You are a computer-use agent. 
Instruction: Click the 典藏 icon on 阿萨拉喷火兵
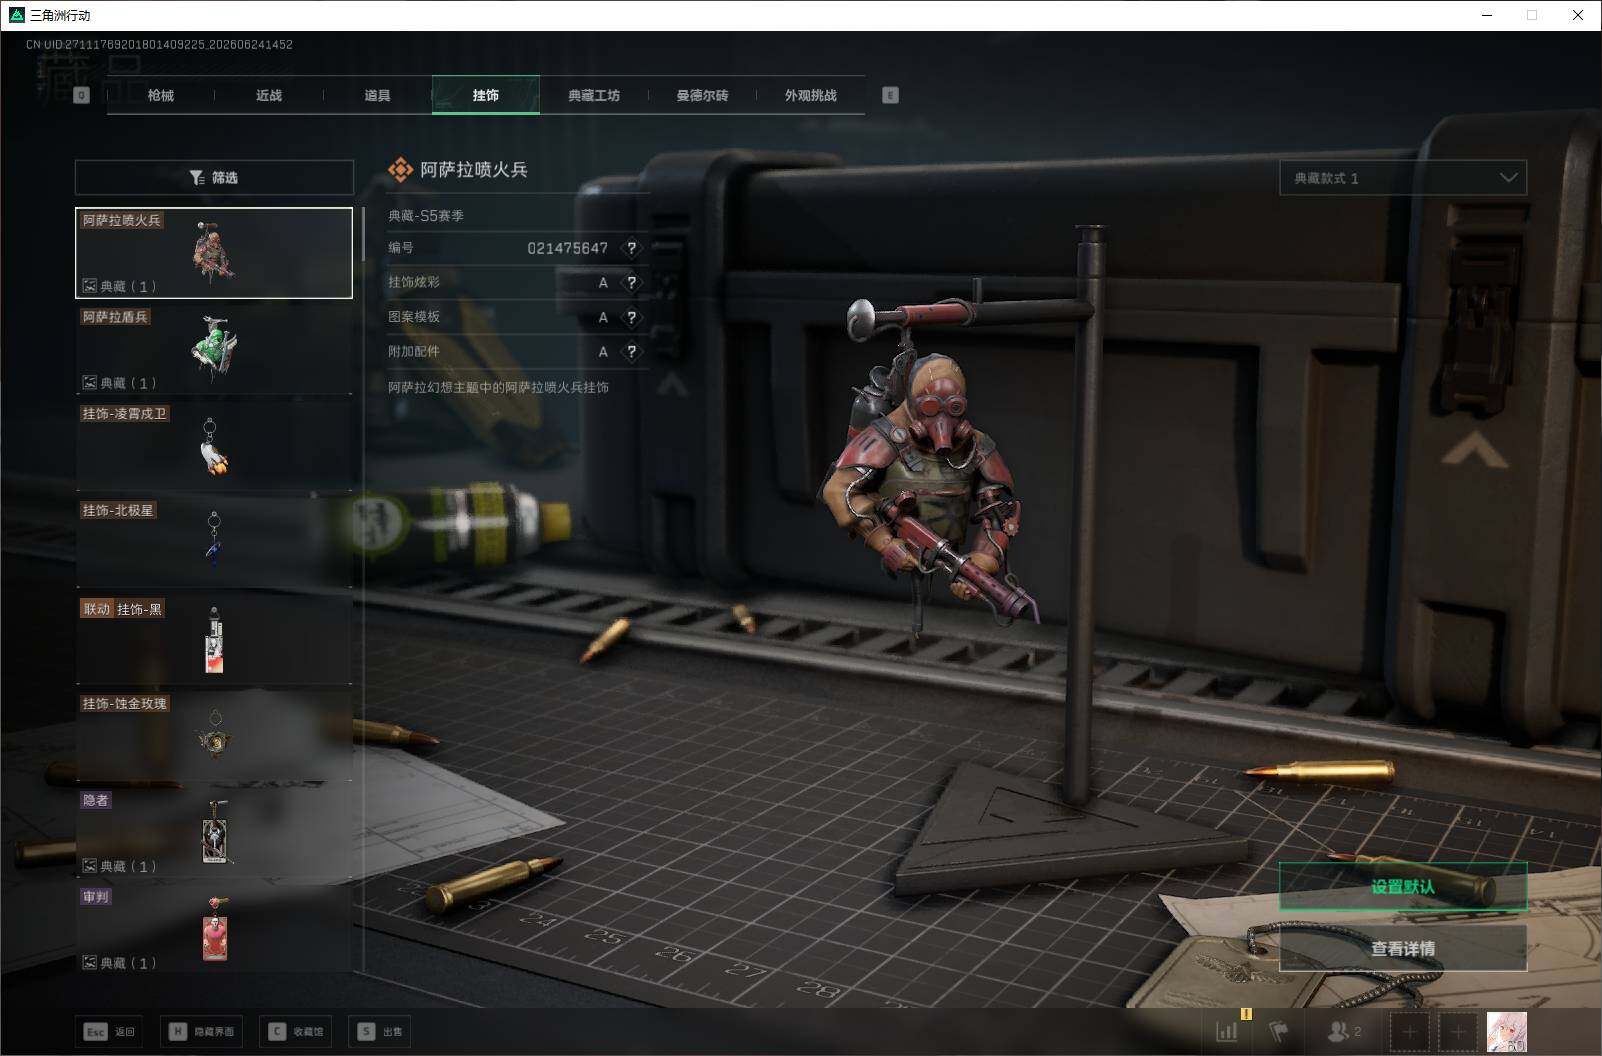(x=89, y=286)
